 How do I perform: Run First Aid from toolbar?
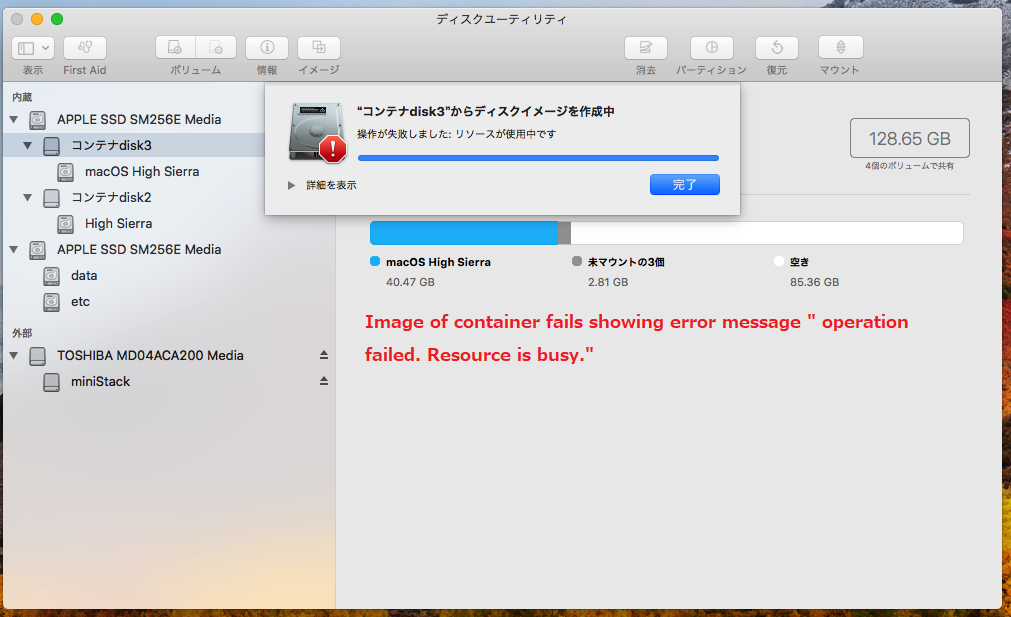click(84, 48)
